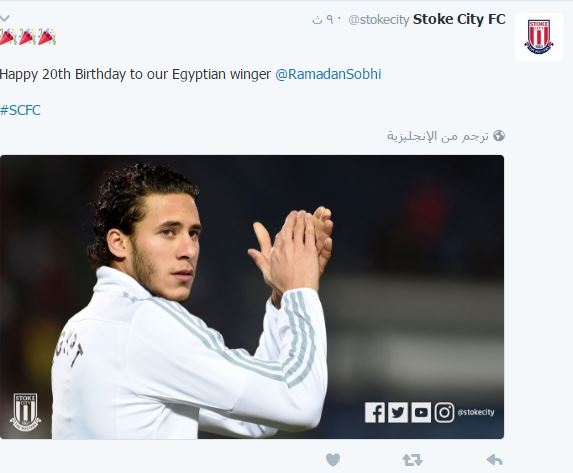Screen dimensions: 573x473
Task: Reply with the arrow icon
Action: pyautogui.click(x=494, y=459)
